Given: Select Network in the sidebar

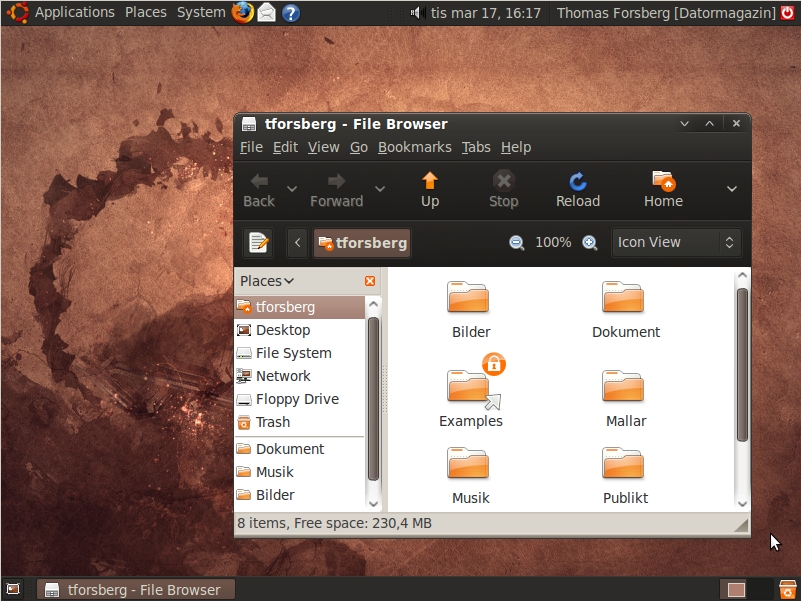Looking at the screenshot, I should coord(300,376).
